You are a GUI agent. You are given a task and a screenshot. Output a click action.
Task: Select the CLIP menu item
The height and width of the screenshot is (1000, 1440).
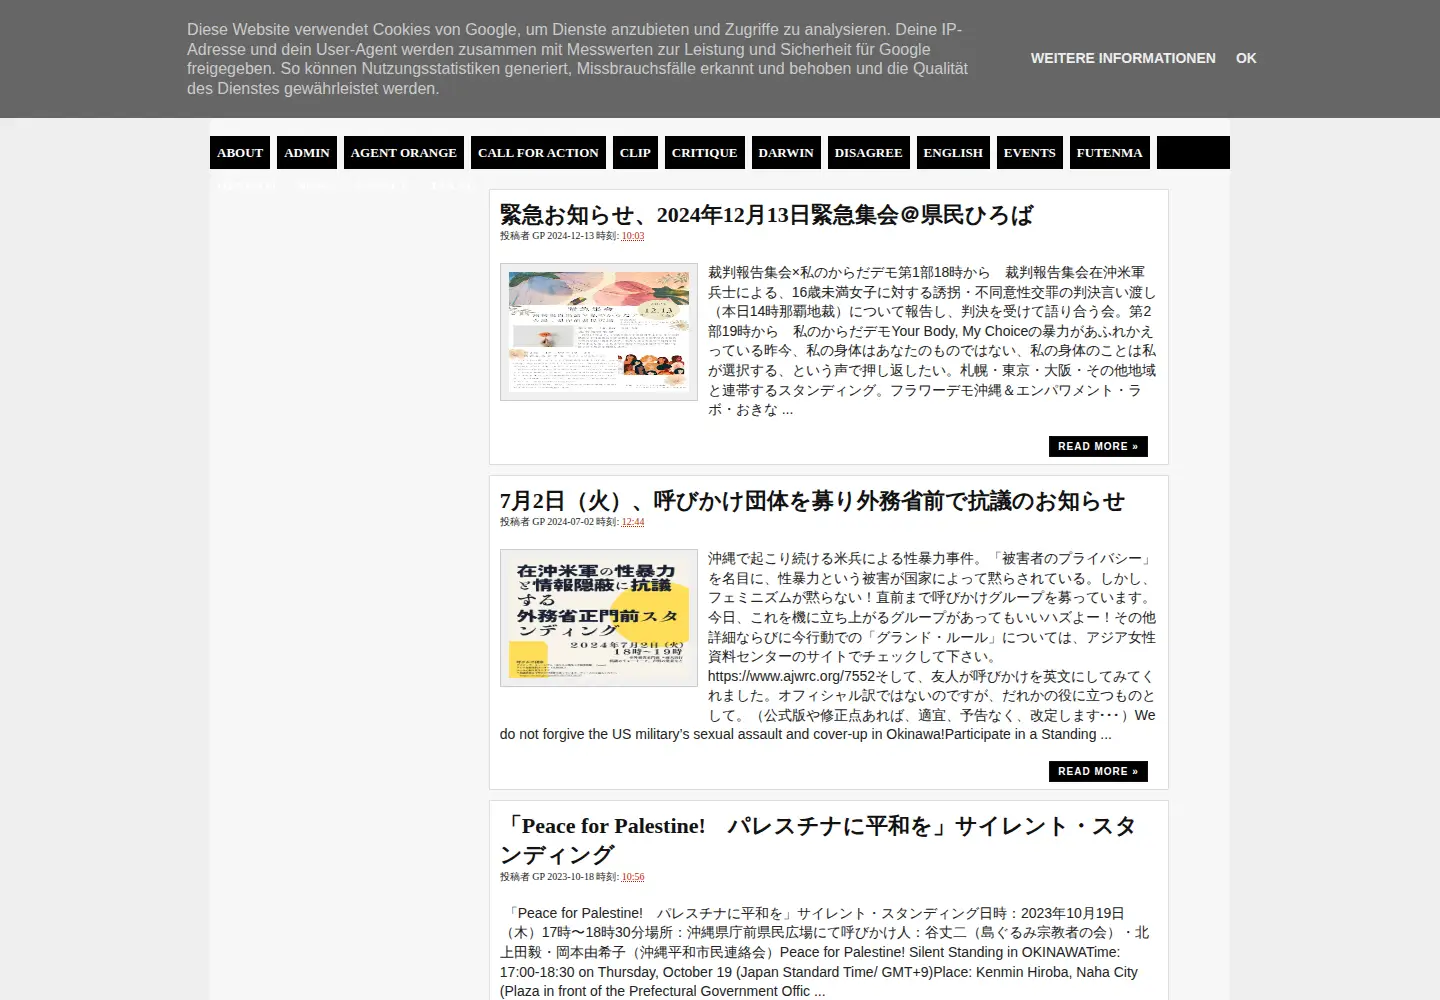coord(635,153)
